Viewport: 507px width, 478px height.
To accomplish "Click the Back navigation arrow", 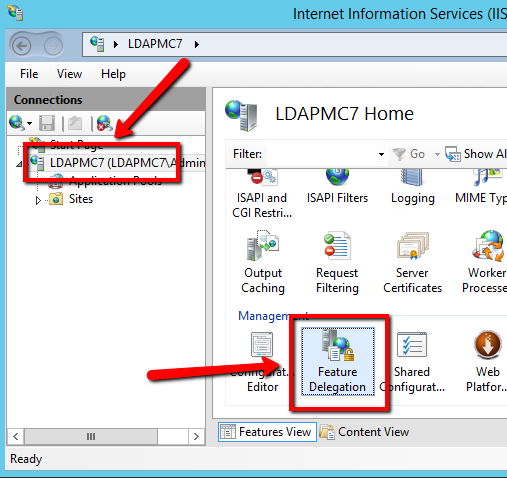I will pos(22,46).
